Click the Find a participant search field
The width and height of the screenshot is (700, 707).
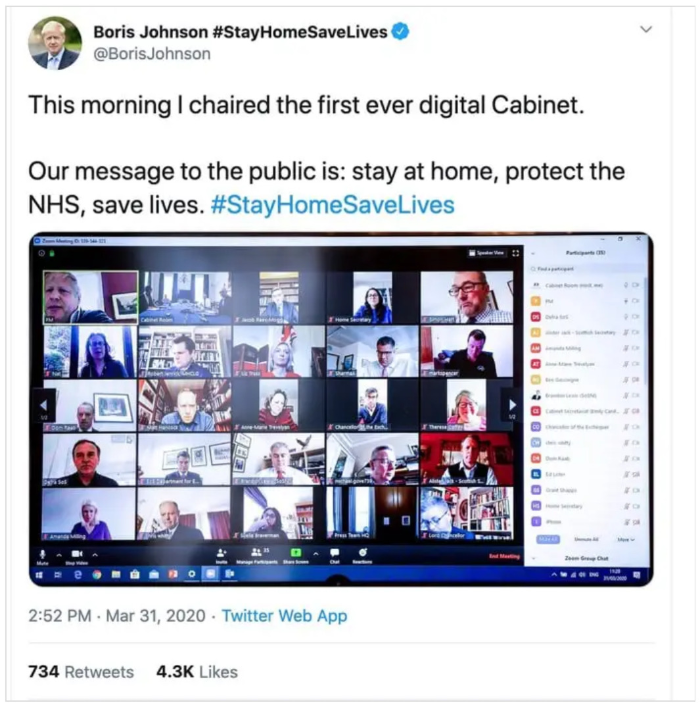[x=586, y=269]
